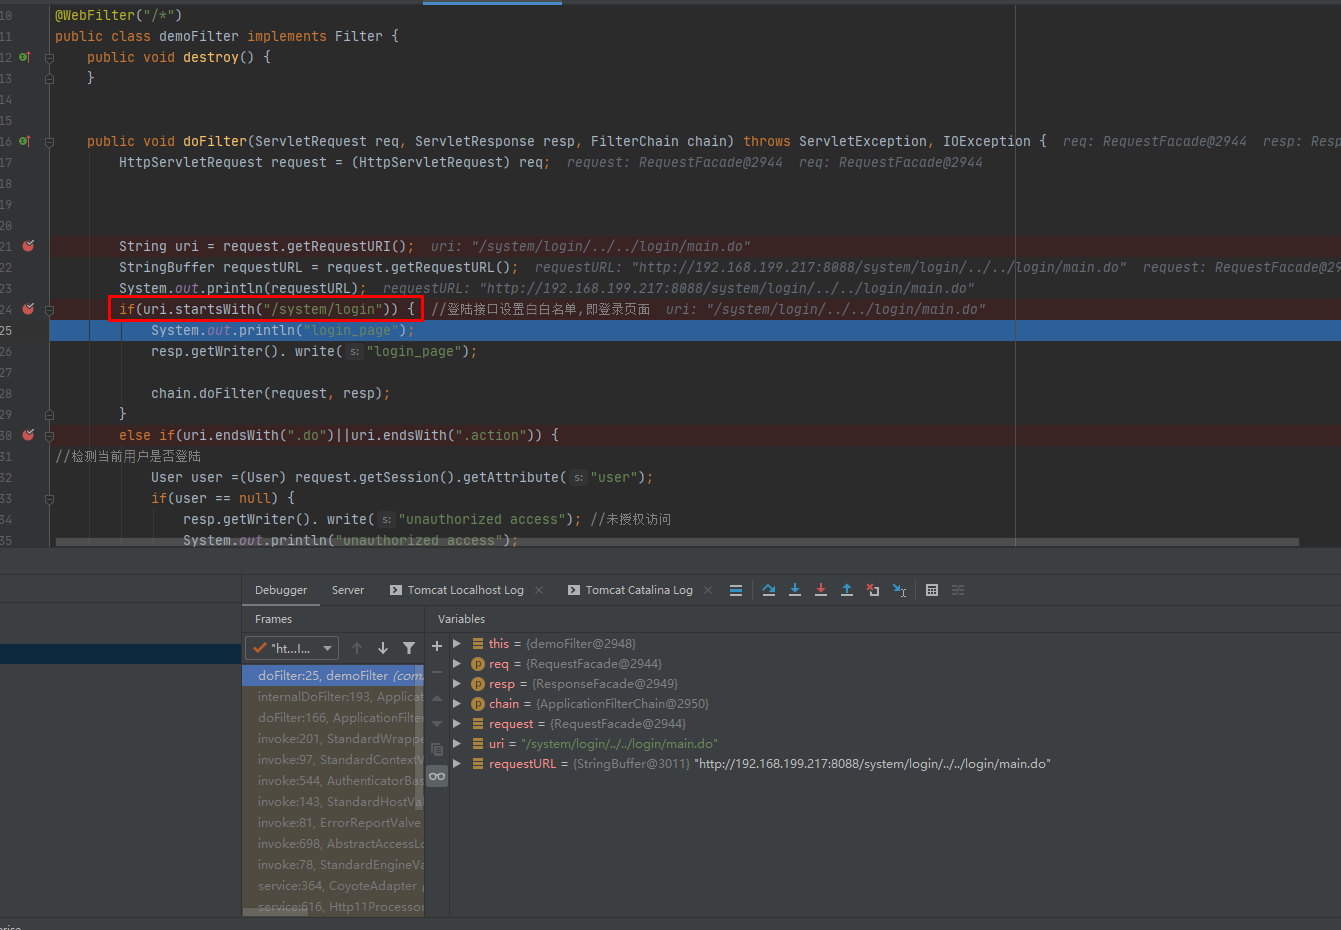This screenshot has width=1341, height=930.
Task: Click the plus icon to add a watch
Action: point(436,645)
